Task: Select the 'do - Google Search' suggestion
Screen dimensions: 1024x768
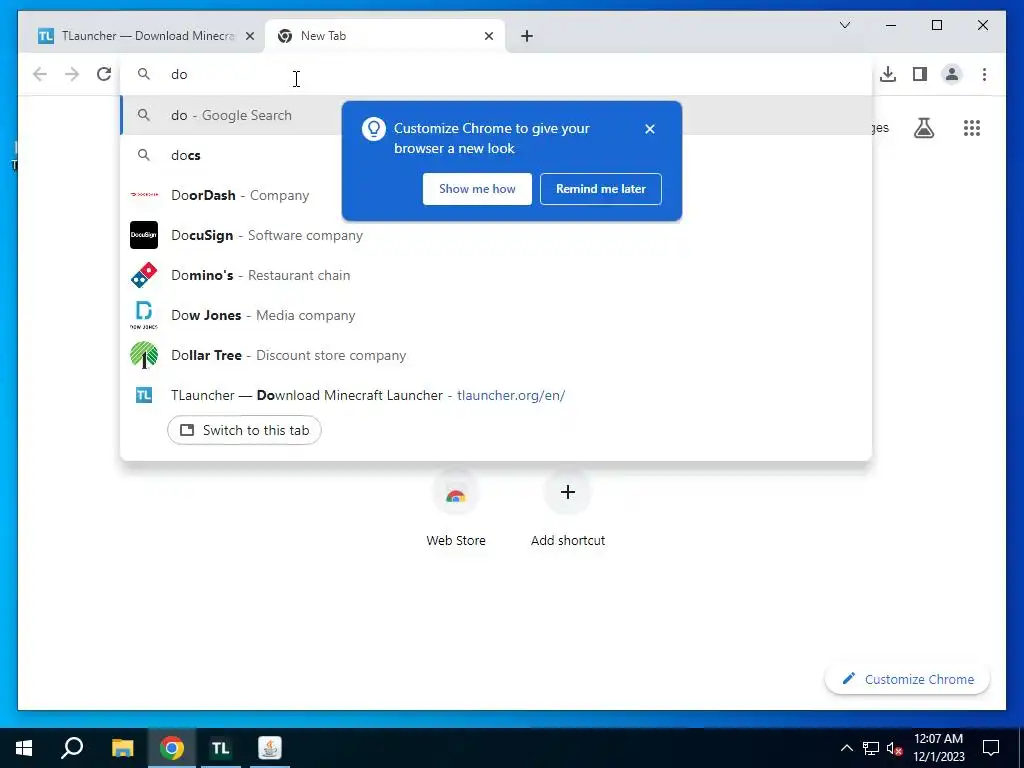Action: pyautogui.click(x=496, y=116)
